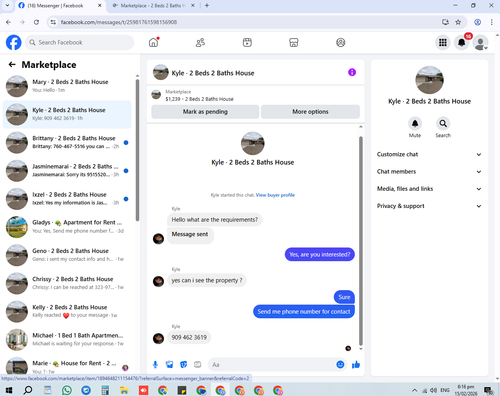Open Windows Start menu
Image resolution: width=500 pixels, height=396 pixels.
[x=9, y=390]
